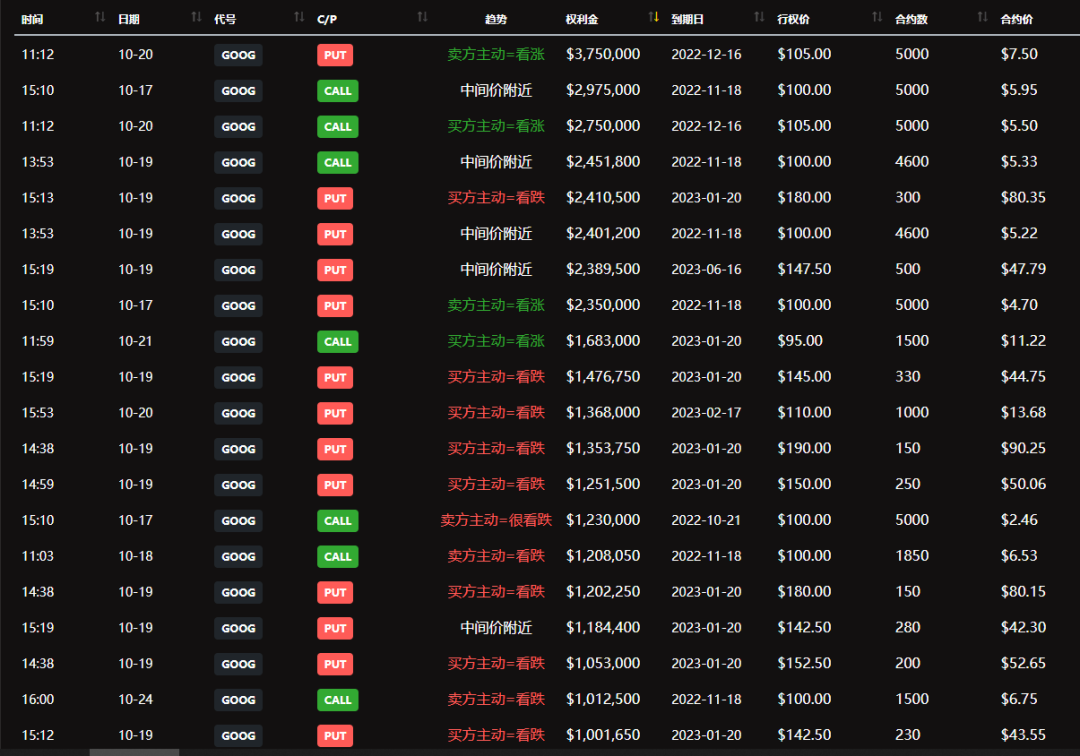Viewport: 1080px width, 756px height.
Task: Select the premium value $3,750,000
Action: click(603, 54)
